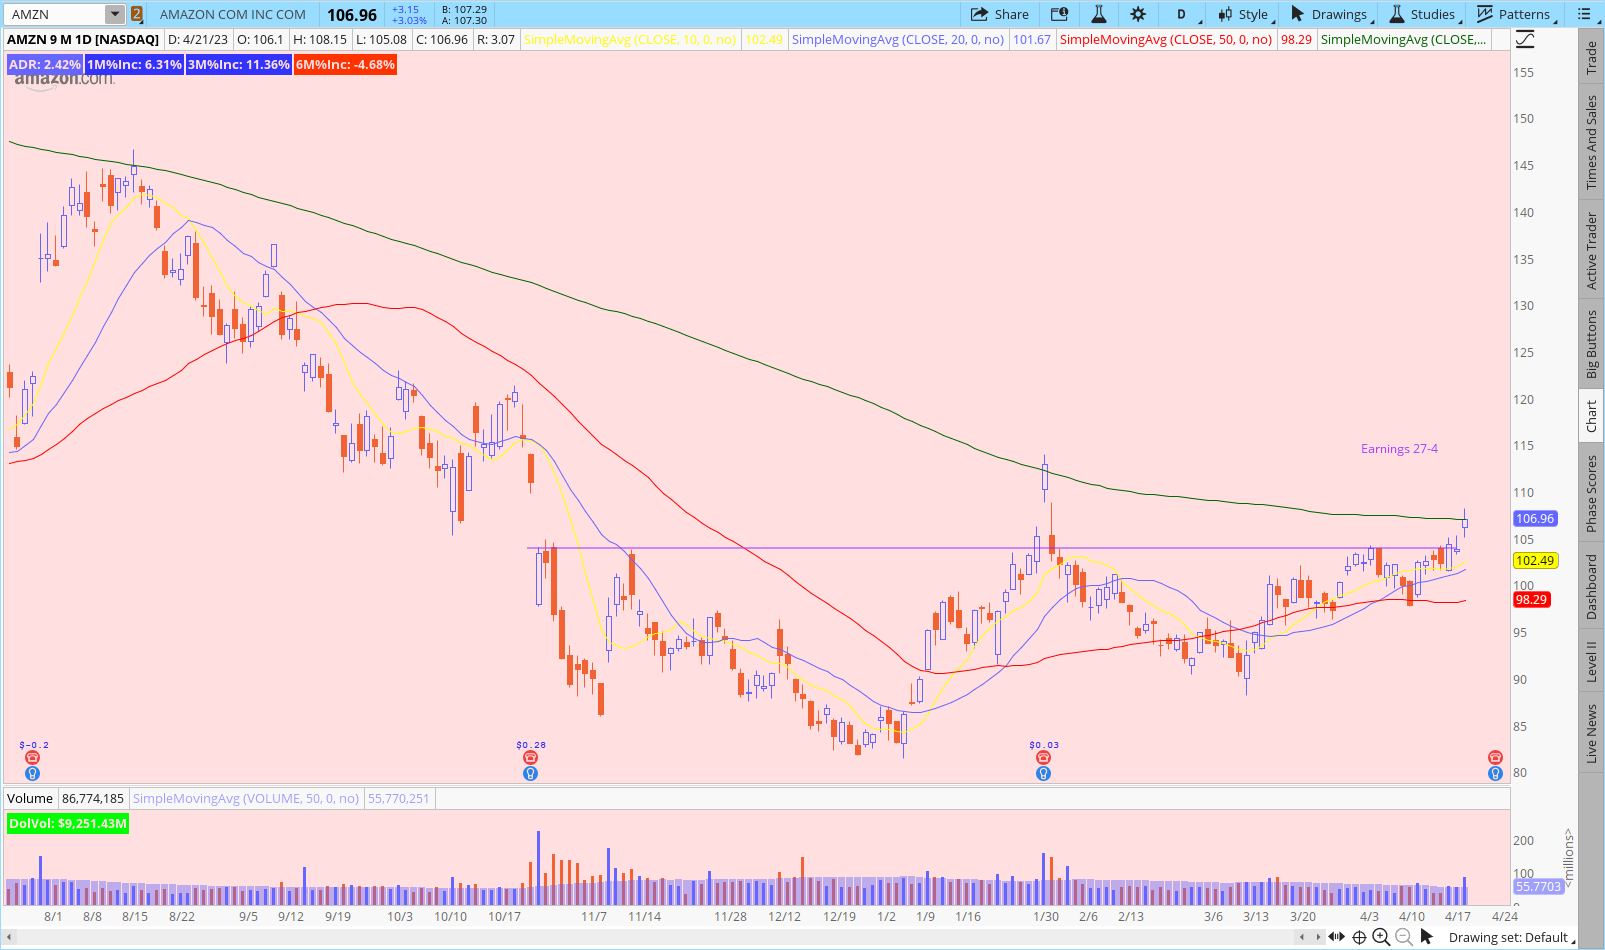Click the lightbulb event icon below $0.03

(x=1043, y=773)
